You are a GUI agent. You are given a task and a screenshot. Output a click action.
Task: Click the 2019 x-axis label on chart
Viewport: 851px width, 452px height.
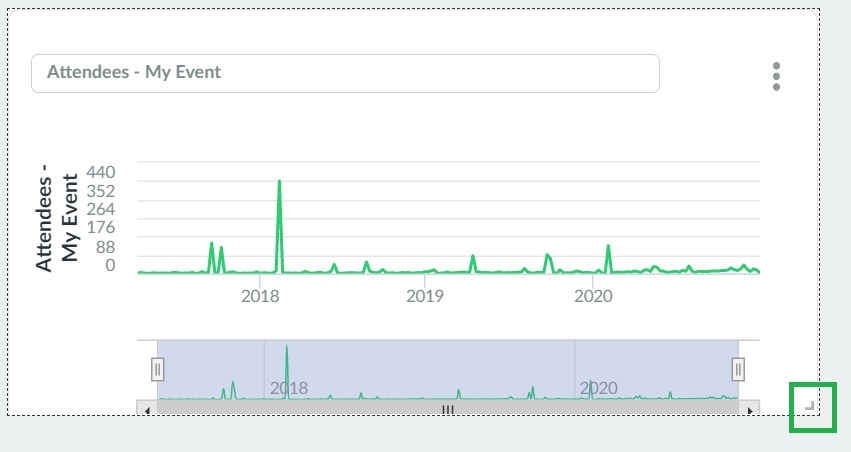[x=425, y=296]
